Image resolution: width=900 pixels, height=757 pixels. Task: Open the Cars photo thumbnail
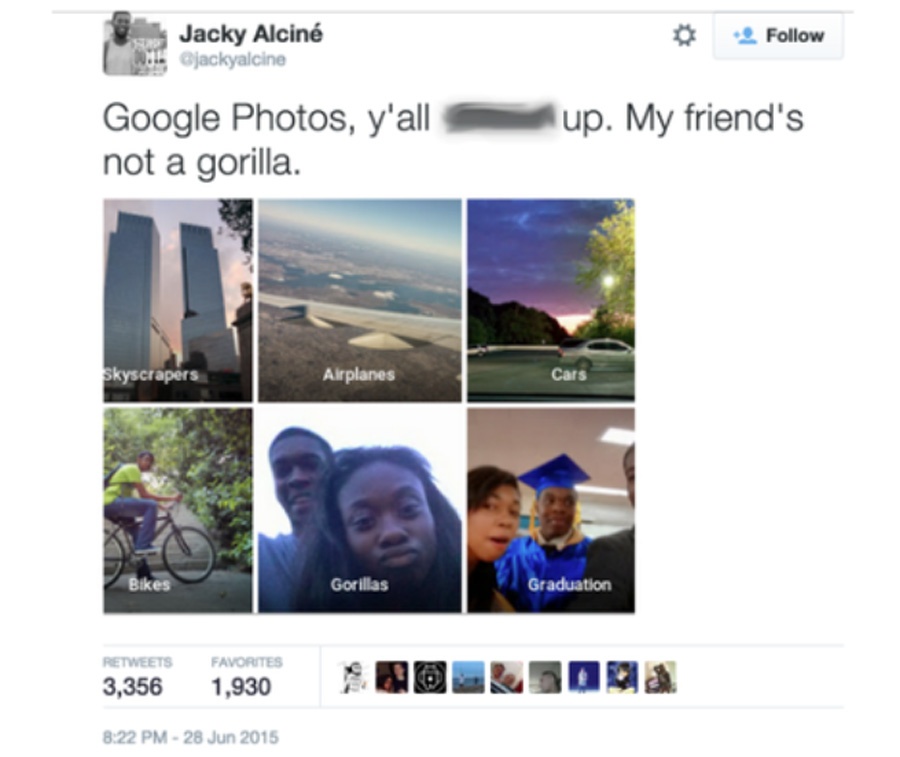point(551,300)
